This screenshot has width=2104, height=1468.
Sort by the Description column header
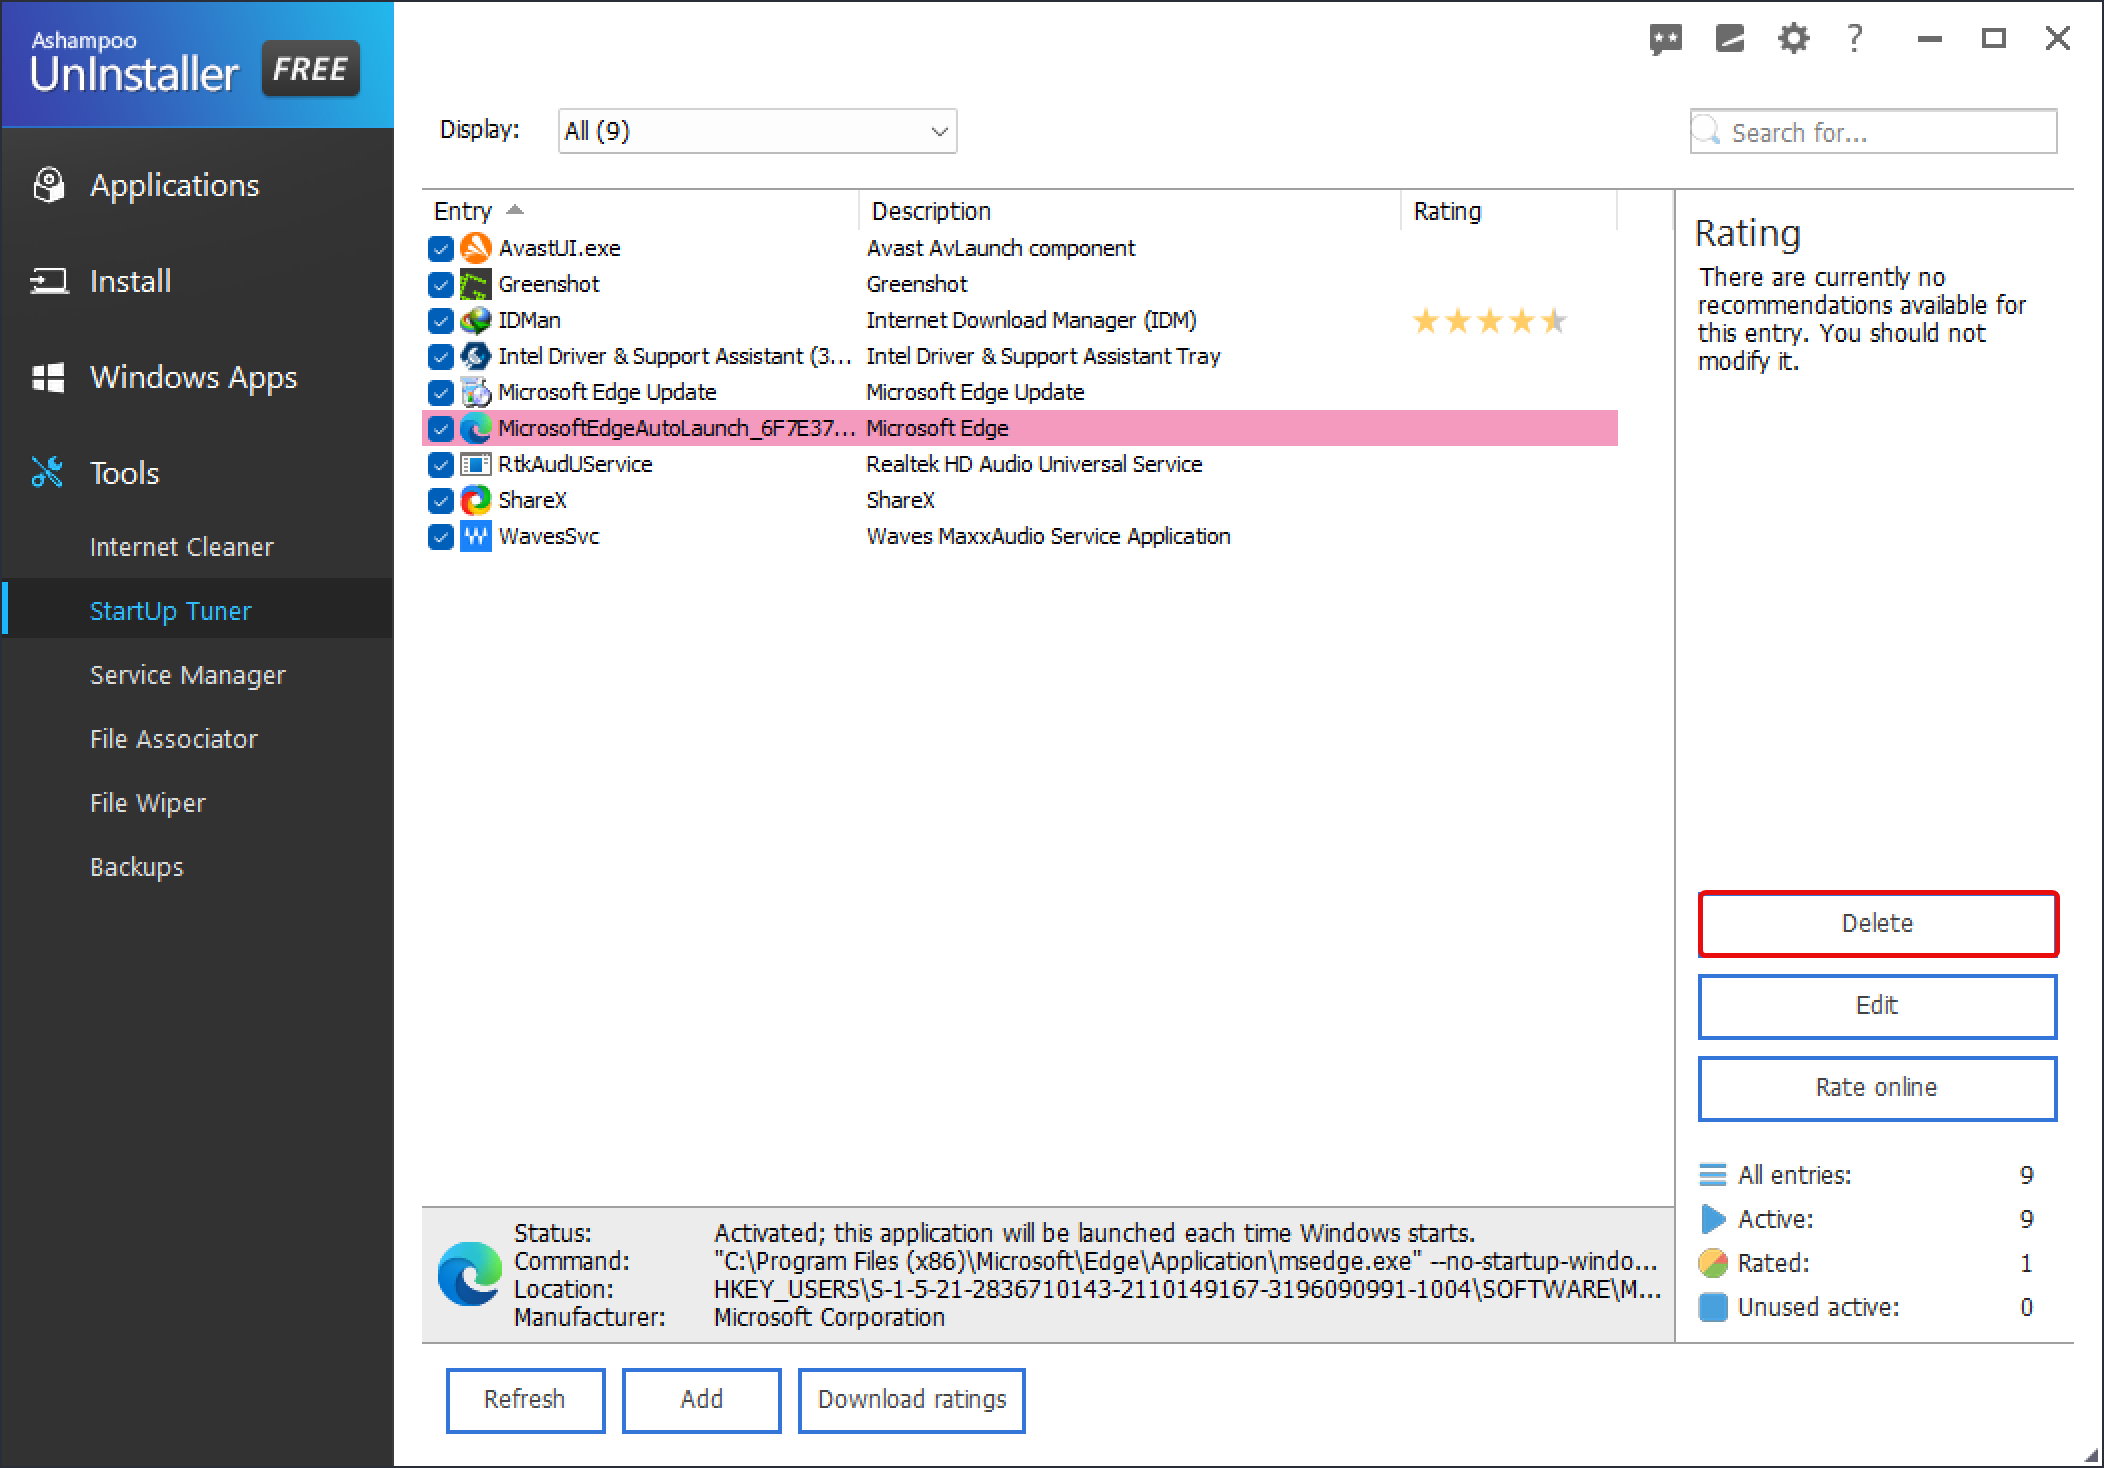(1129, 211)
